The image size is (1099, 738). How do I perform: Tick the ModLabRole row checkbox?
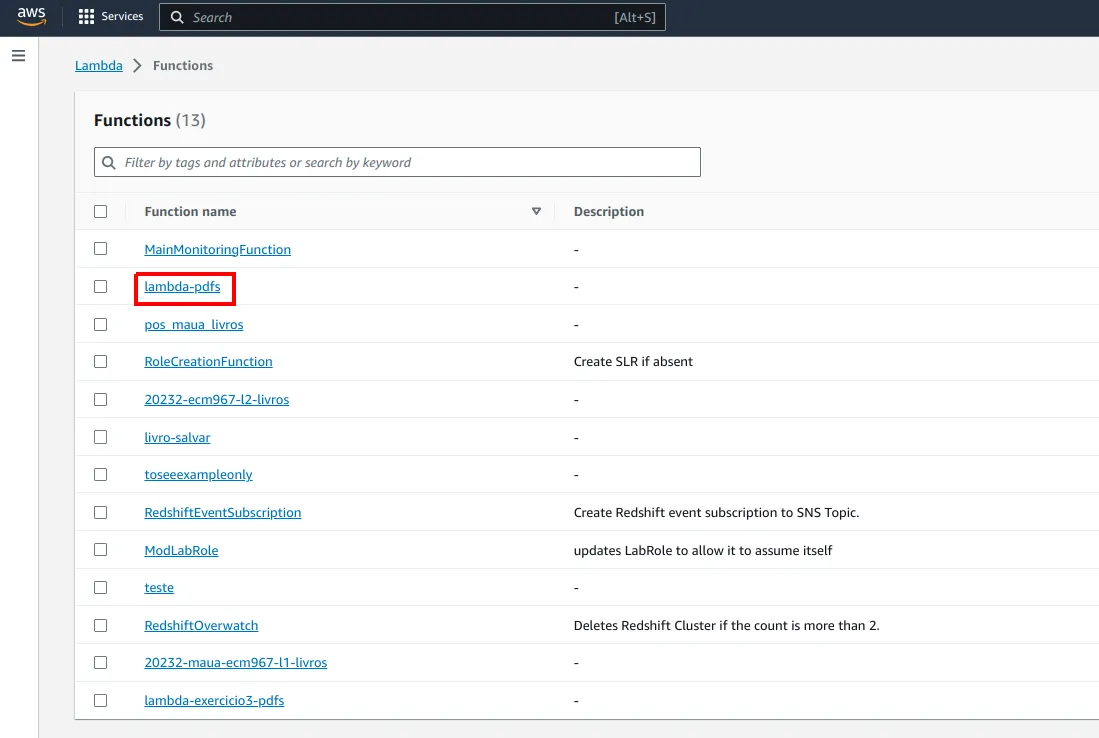tap(101, 549)
